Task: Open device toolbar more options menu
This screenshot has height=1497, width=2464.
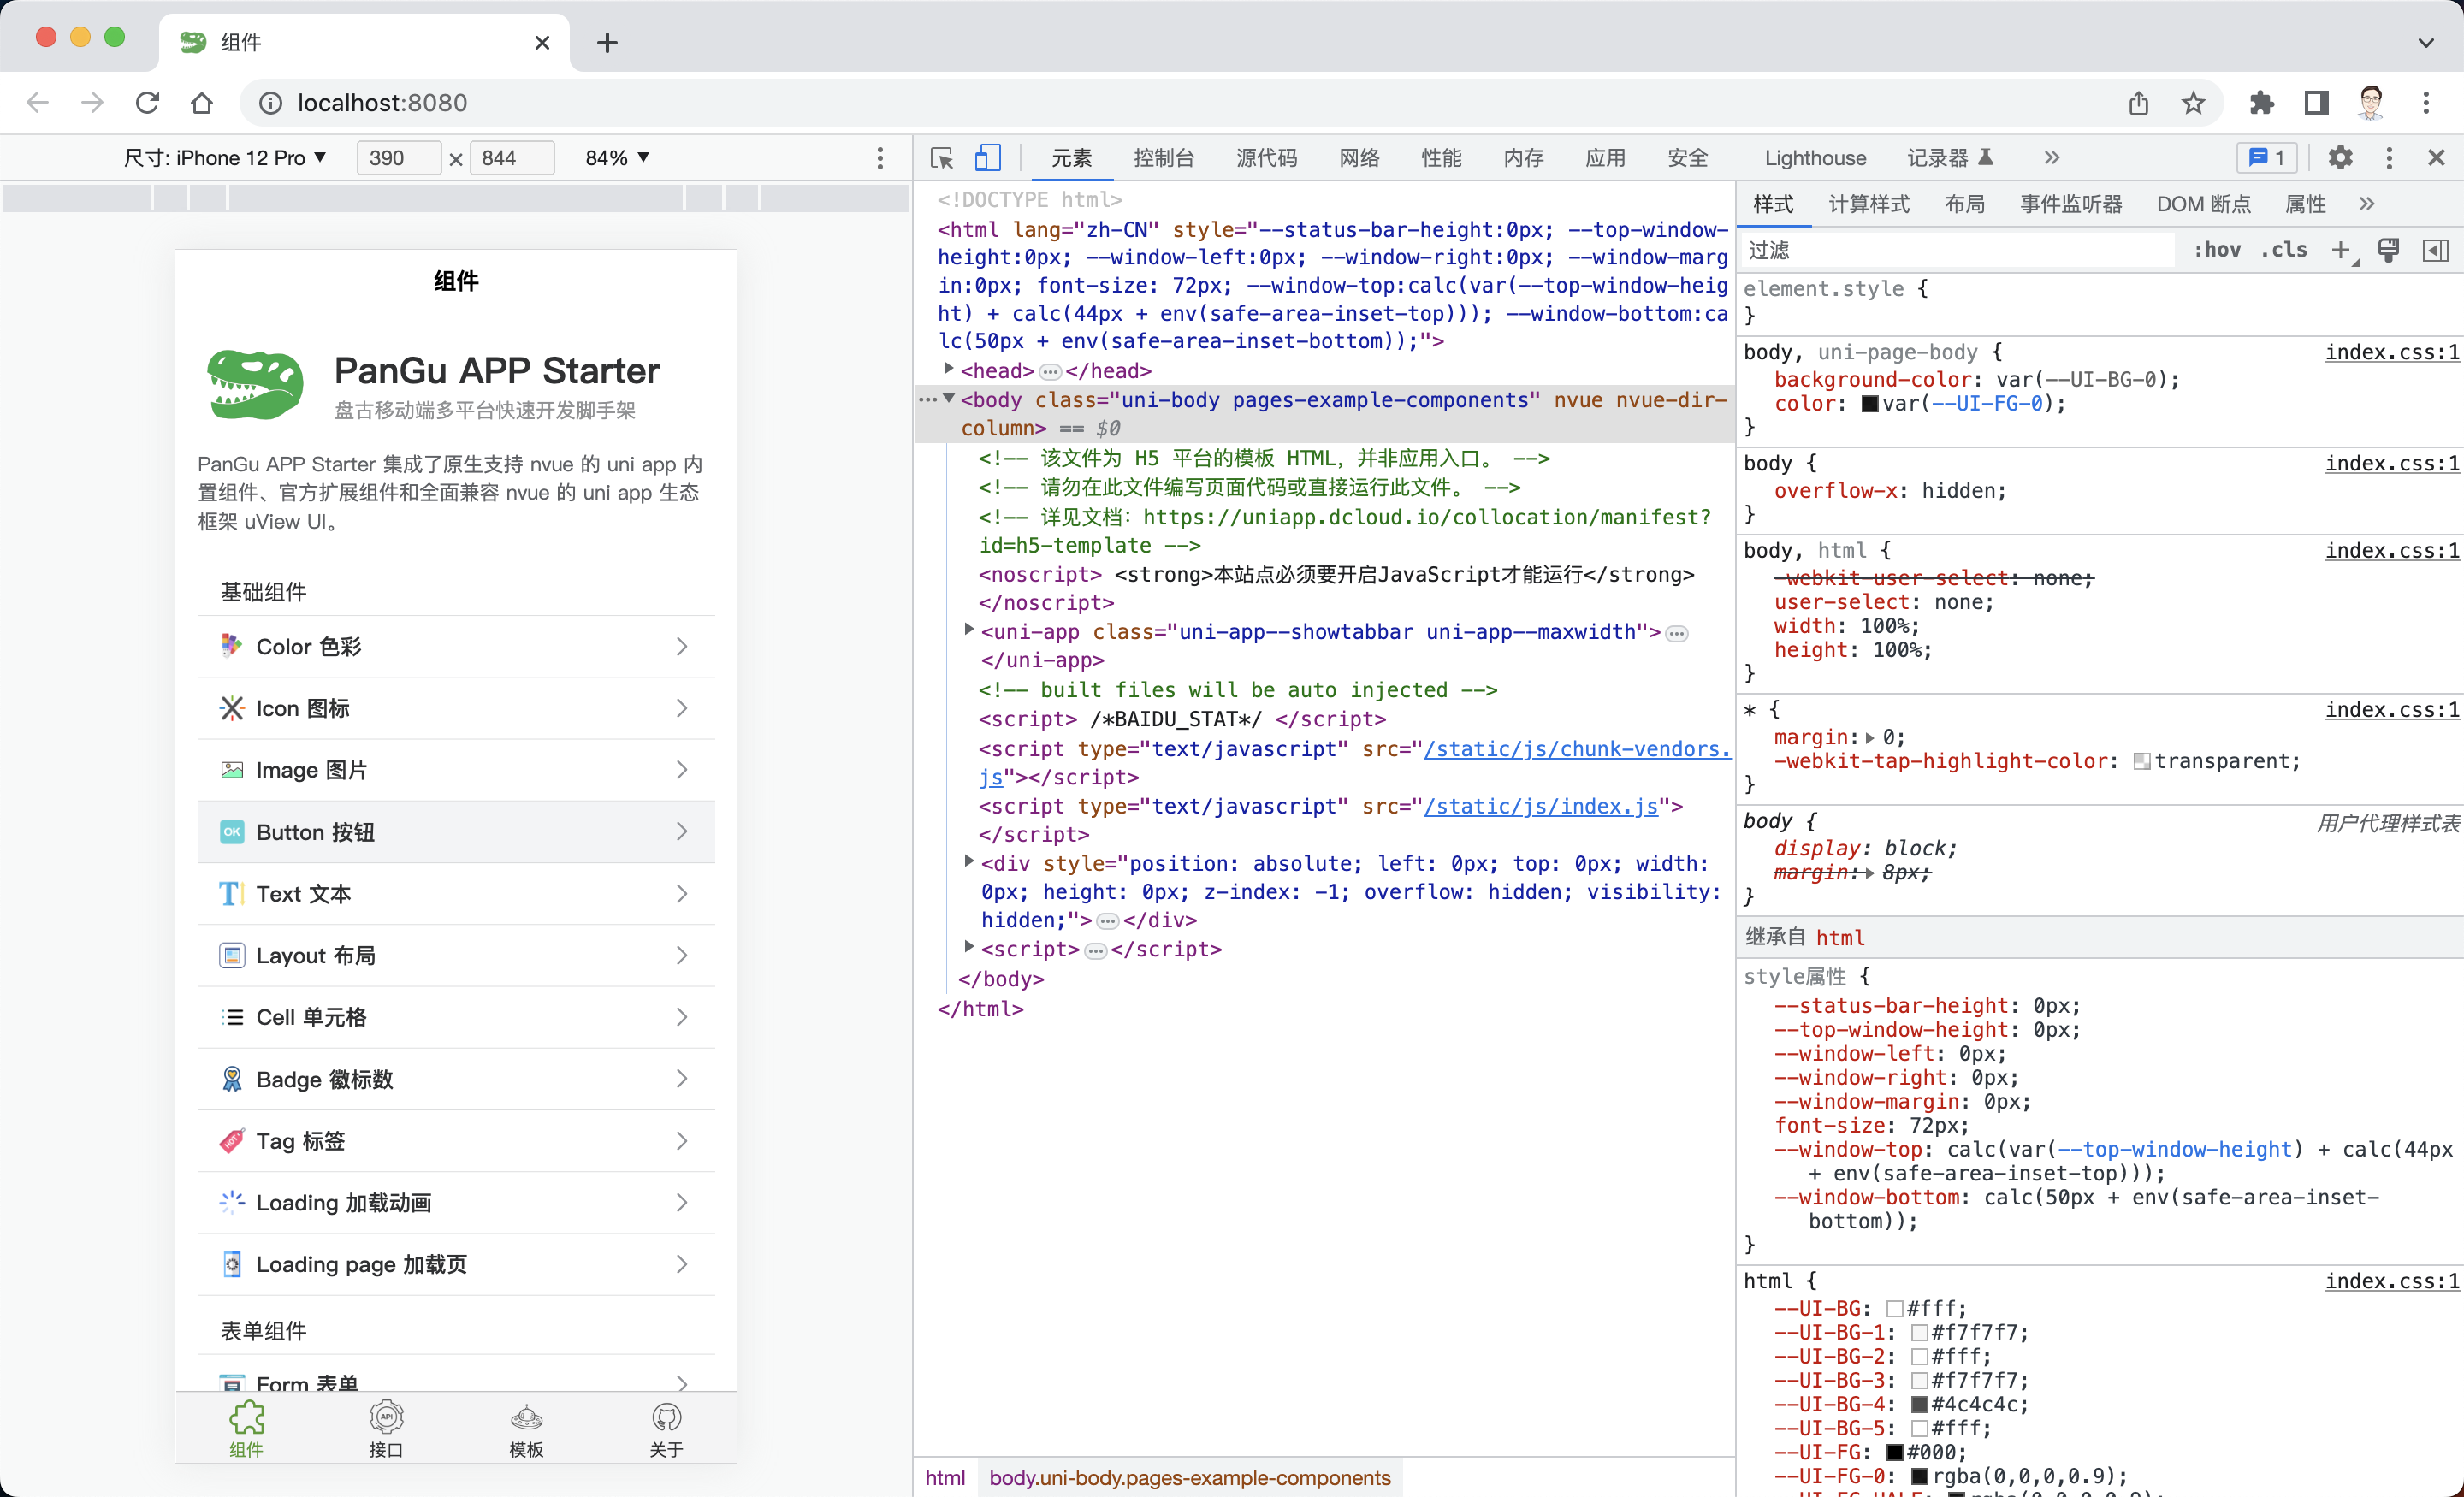Action: [x=880, y=158]
